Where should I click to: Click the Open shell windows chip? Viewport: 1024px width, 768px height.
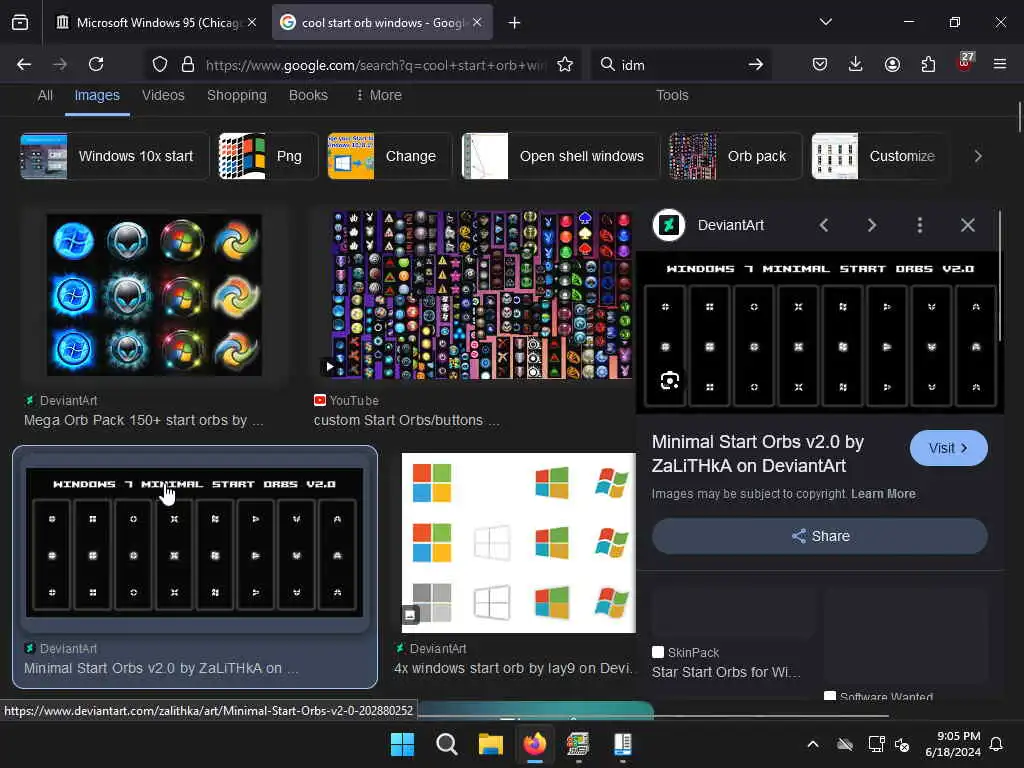coord(561,156)
